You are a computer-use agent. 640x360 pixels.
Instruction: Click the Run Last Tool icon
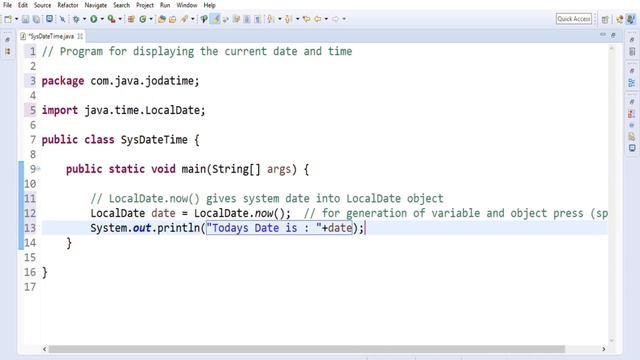[x=111, y=19]
